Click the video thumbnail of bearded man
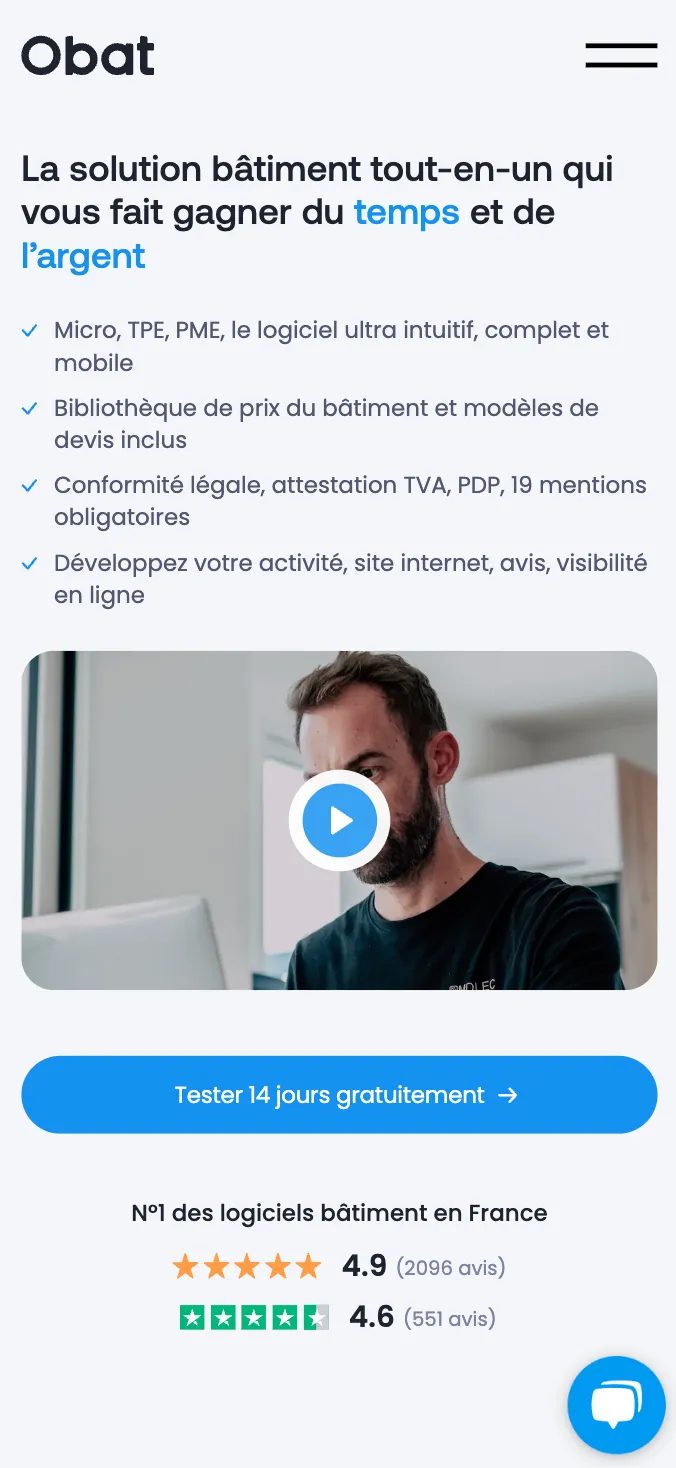 pyautogui.click(x=339, y=821)
